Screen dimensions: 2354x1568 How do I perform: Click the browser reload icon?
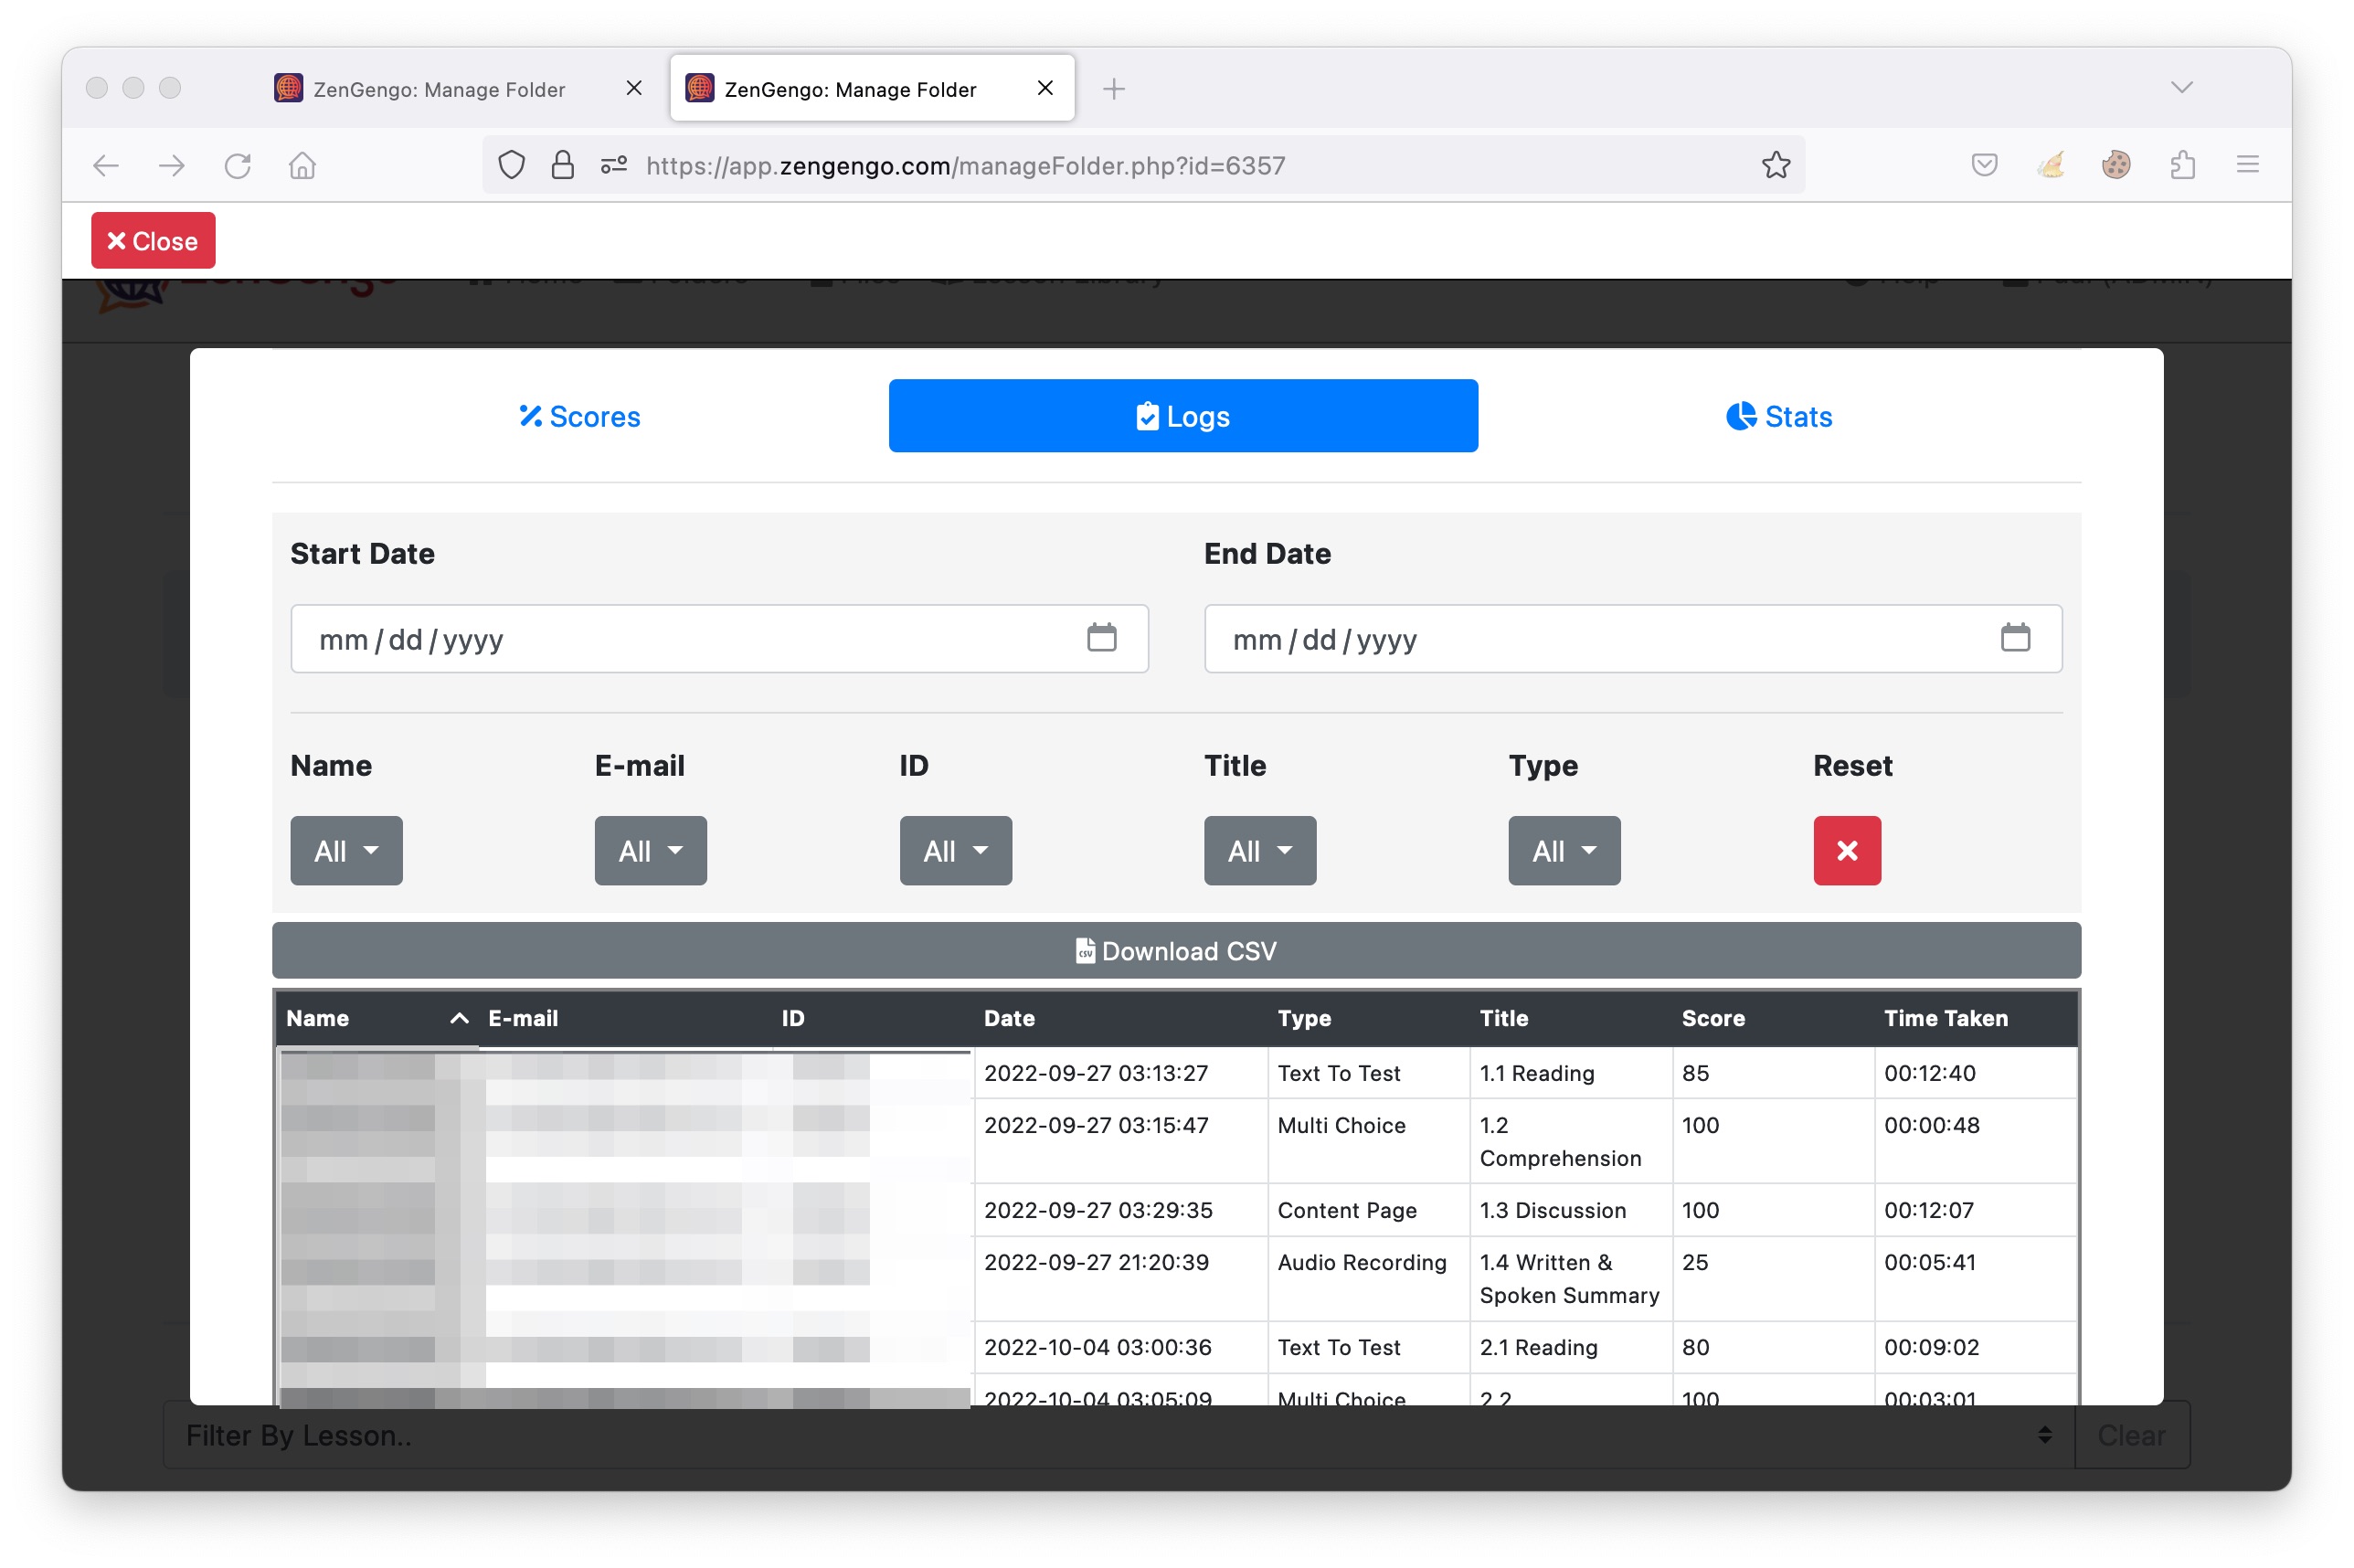tap(237, 165)
